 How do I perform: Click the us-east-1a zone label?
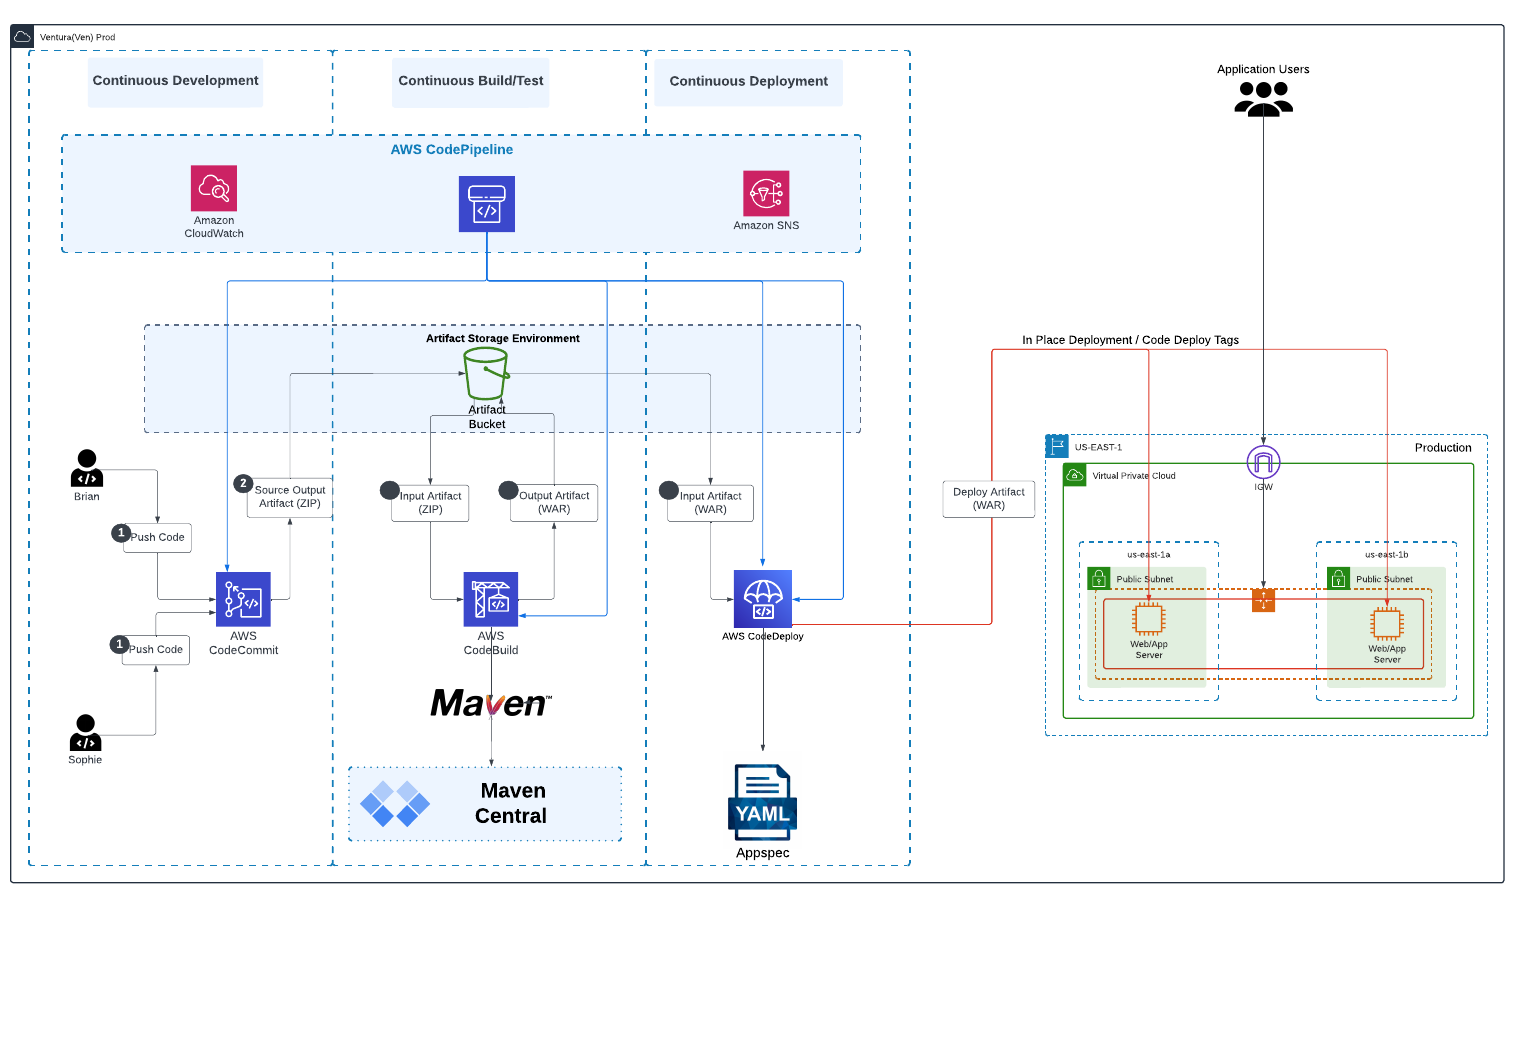tap(1148, 555)
